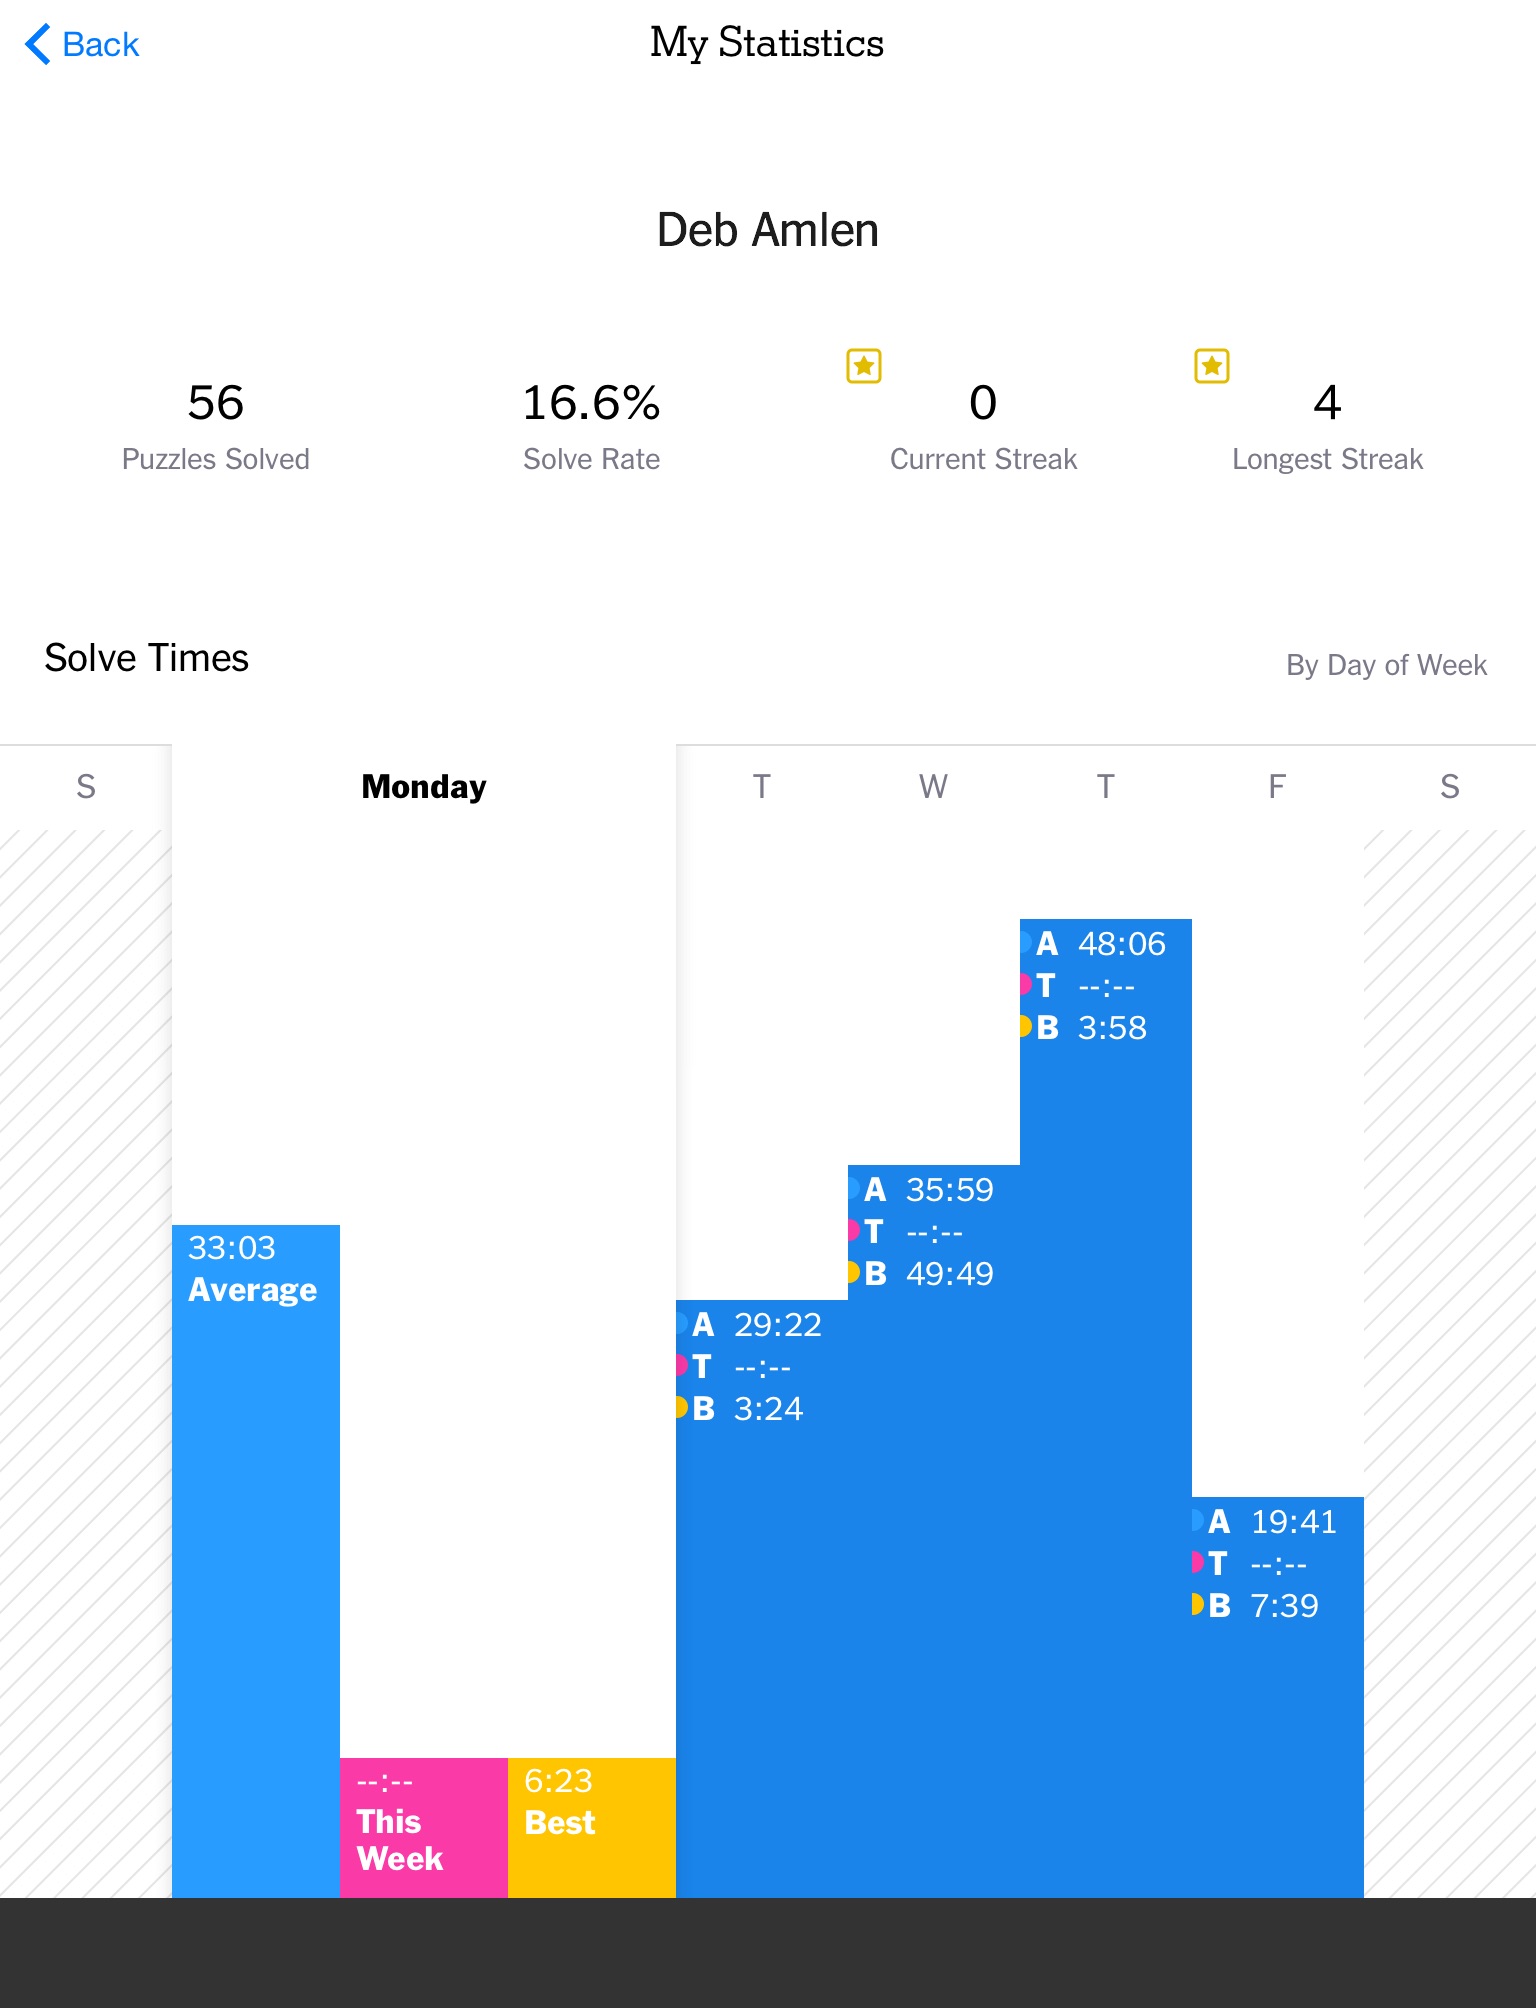Tap the Back chevron arrow icon

pyautogui.click(x=37, y=44)
